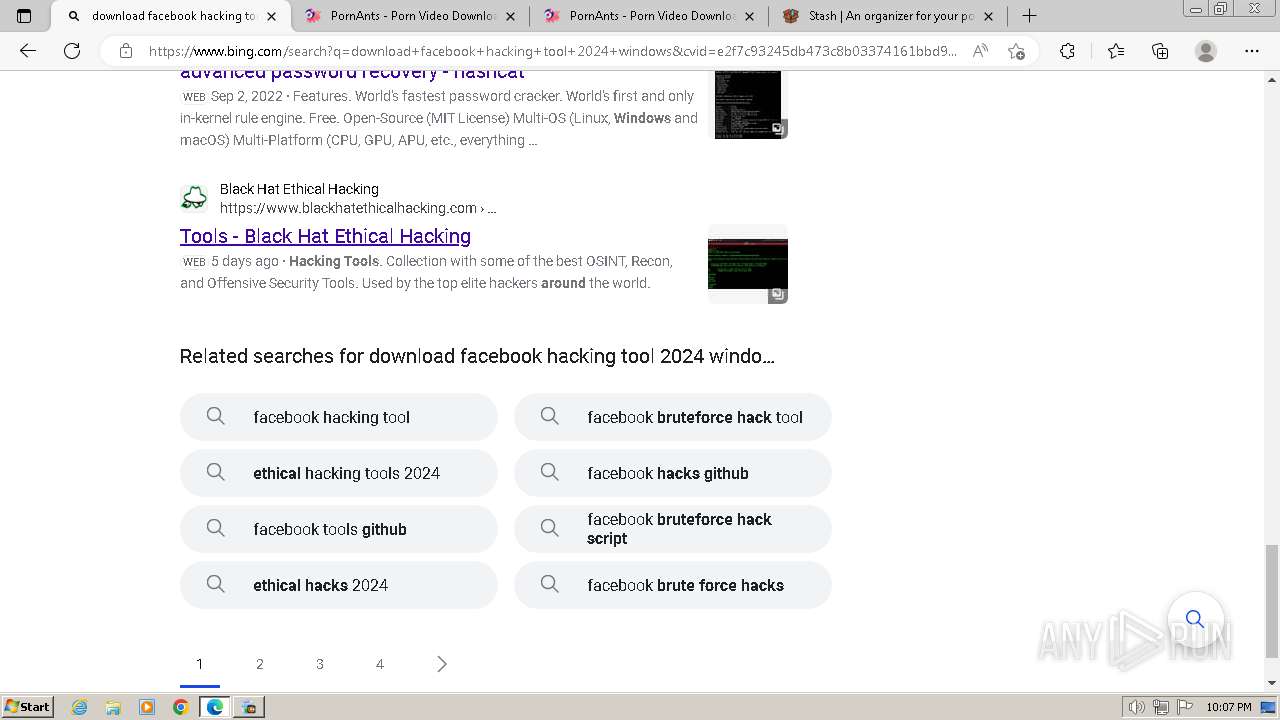Click the floating blue search button
The height and width of the screenshot is (720, 1280).
[1195, 619]
